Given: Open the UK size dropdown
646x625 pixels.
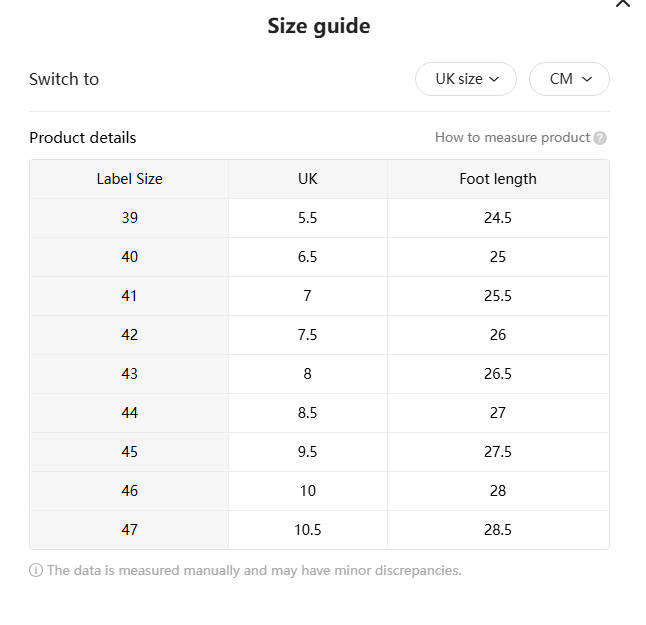Looking at the screenshot, I should pyautogui.click(x=466, y=79).
